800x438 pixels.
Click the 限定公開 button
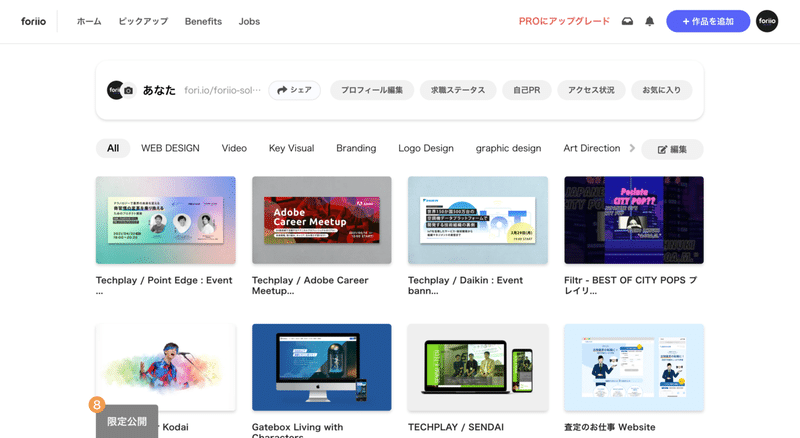click(x=127, y=421)
